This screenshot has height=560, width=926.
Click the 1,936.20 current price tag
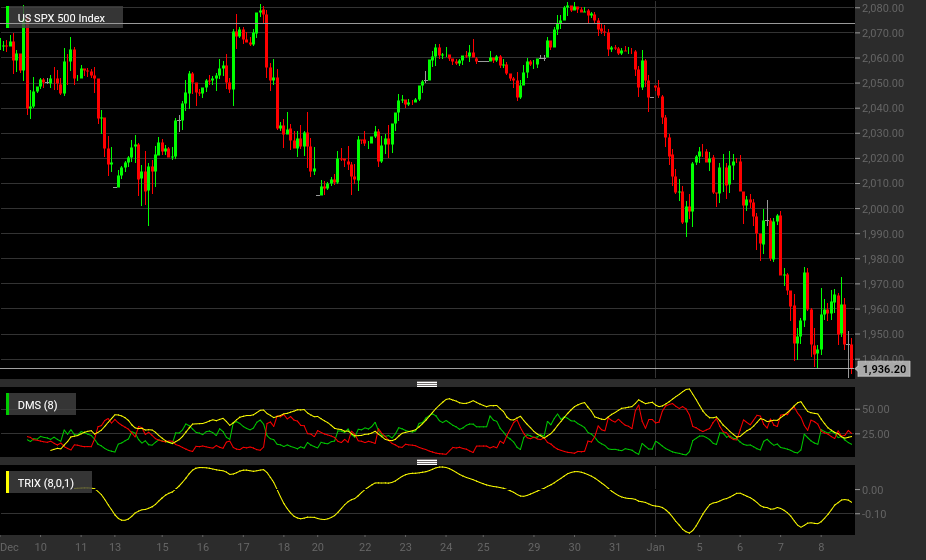pyautogui.click(x=883, y=369)
